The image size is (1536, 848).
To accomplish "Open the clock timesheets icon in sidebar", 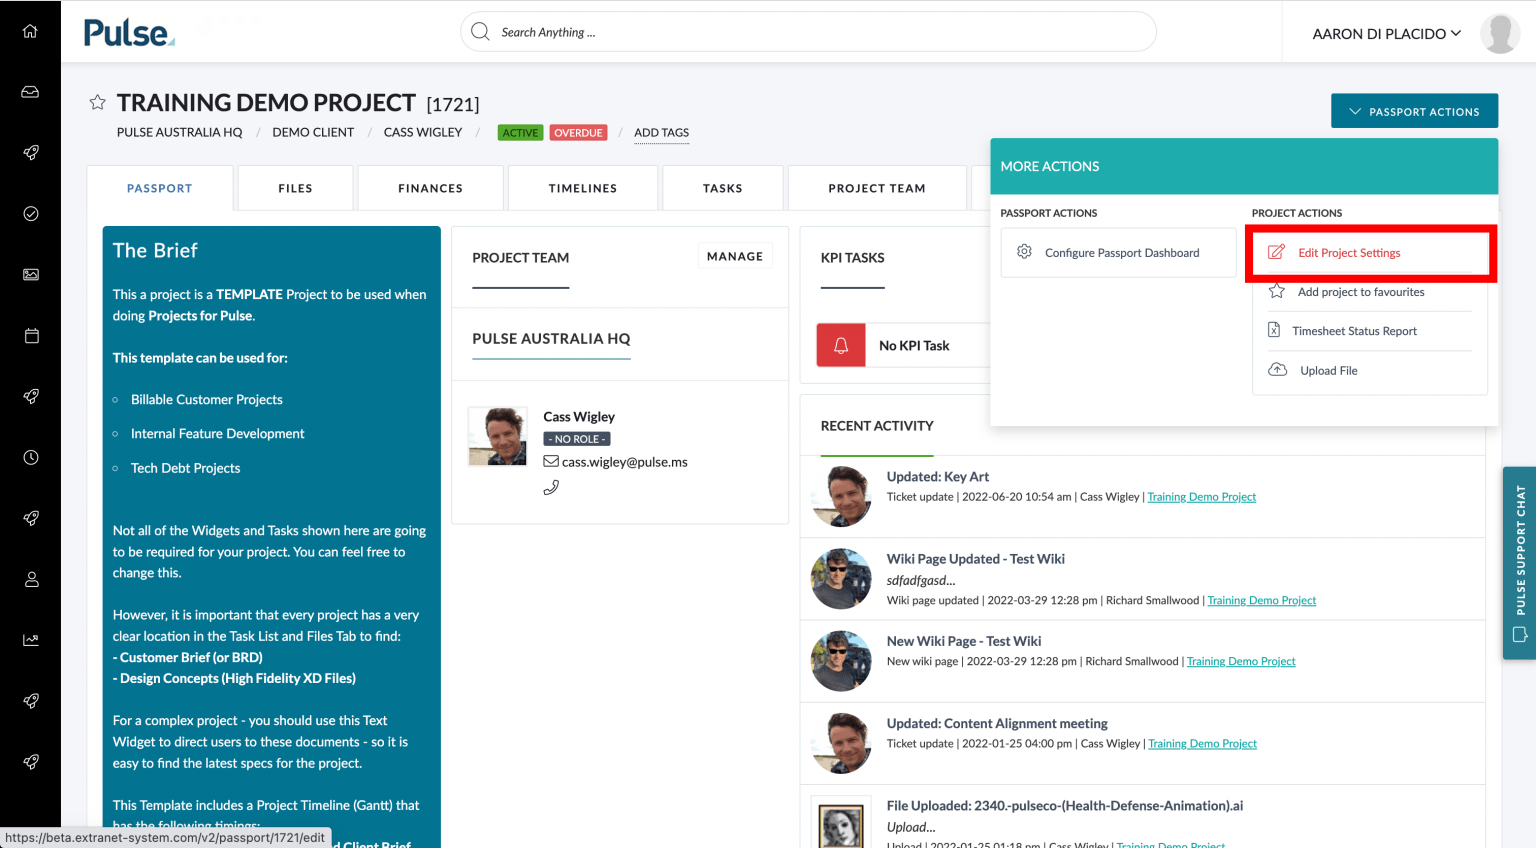I will (x=30, y=457).
